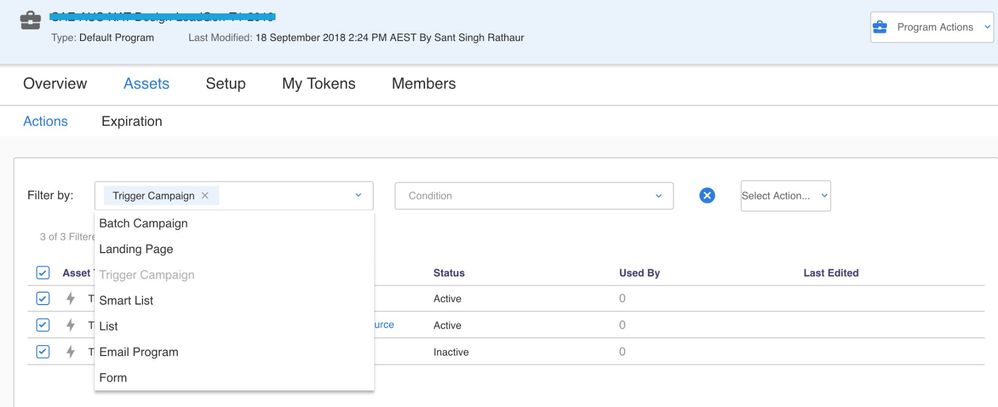Click the briefcase icon in Program Actions
Image resolution: width=998 pixels, height=407 pixels.
pos(880,28)
